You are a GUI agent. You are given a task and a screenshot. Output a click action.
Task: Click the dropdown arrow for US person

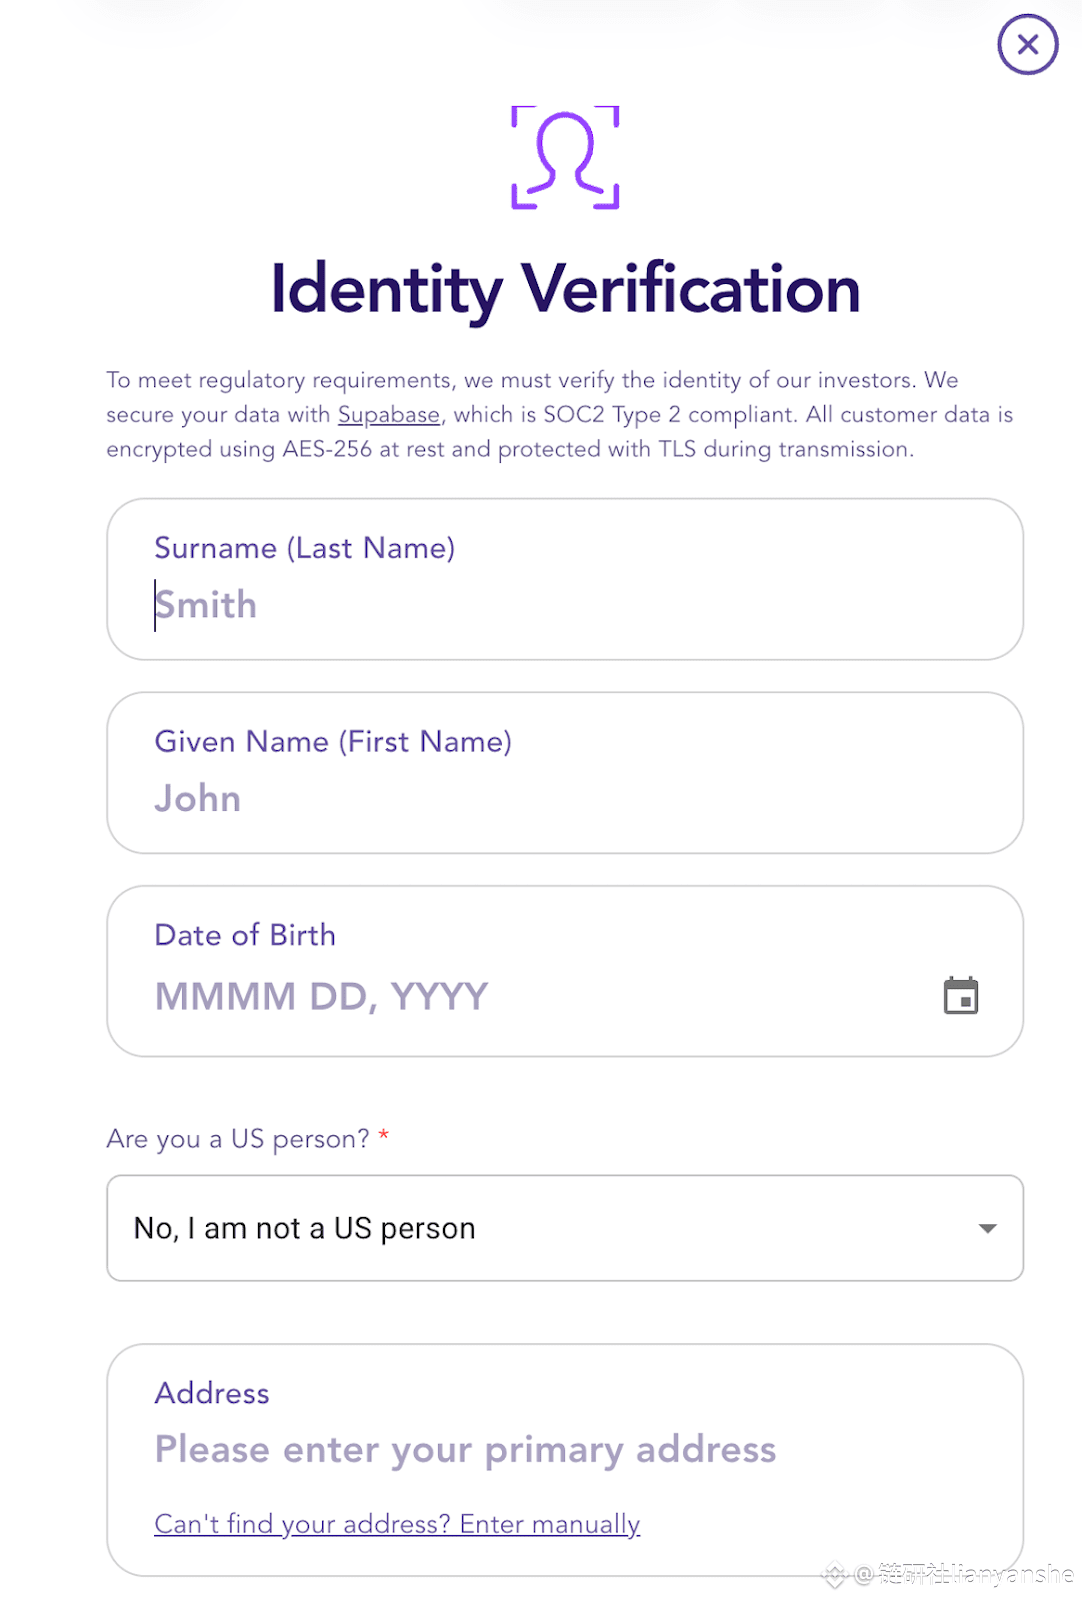point(987,1228)
